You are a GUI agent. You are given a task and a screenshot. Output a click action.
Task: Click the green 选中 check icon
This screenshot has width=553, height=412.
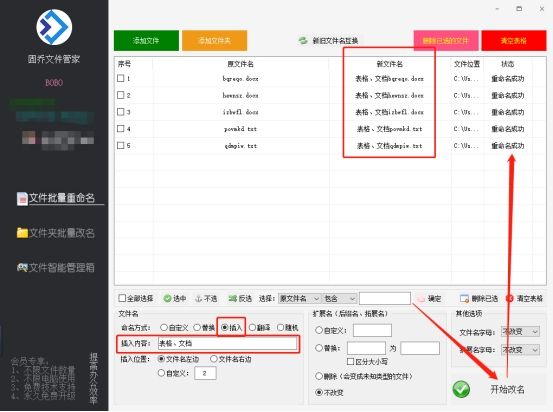click(x=167, y=298)
